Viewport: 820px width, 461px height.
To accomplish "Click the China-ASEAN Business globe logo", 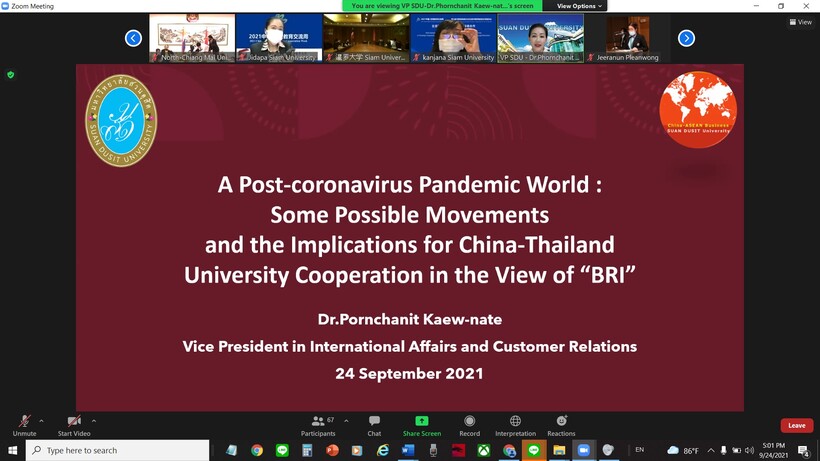I will click(x=698, y=109).
